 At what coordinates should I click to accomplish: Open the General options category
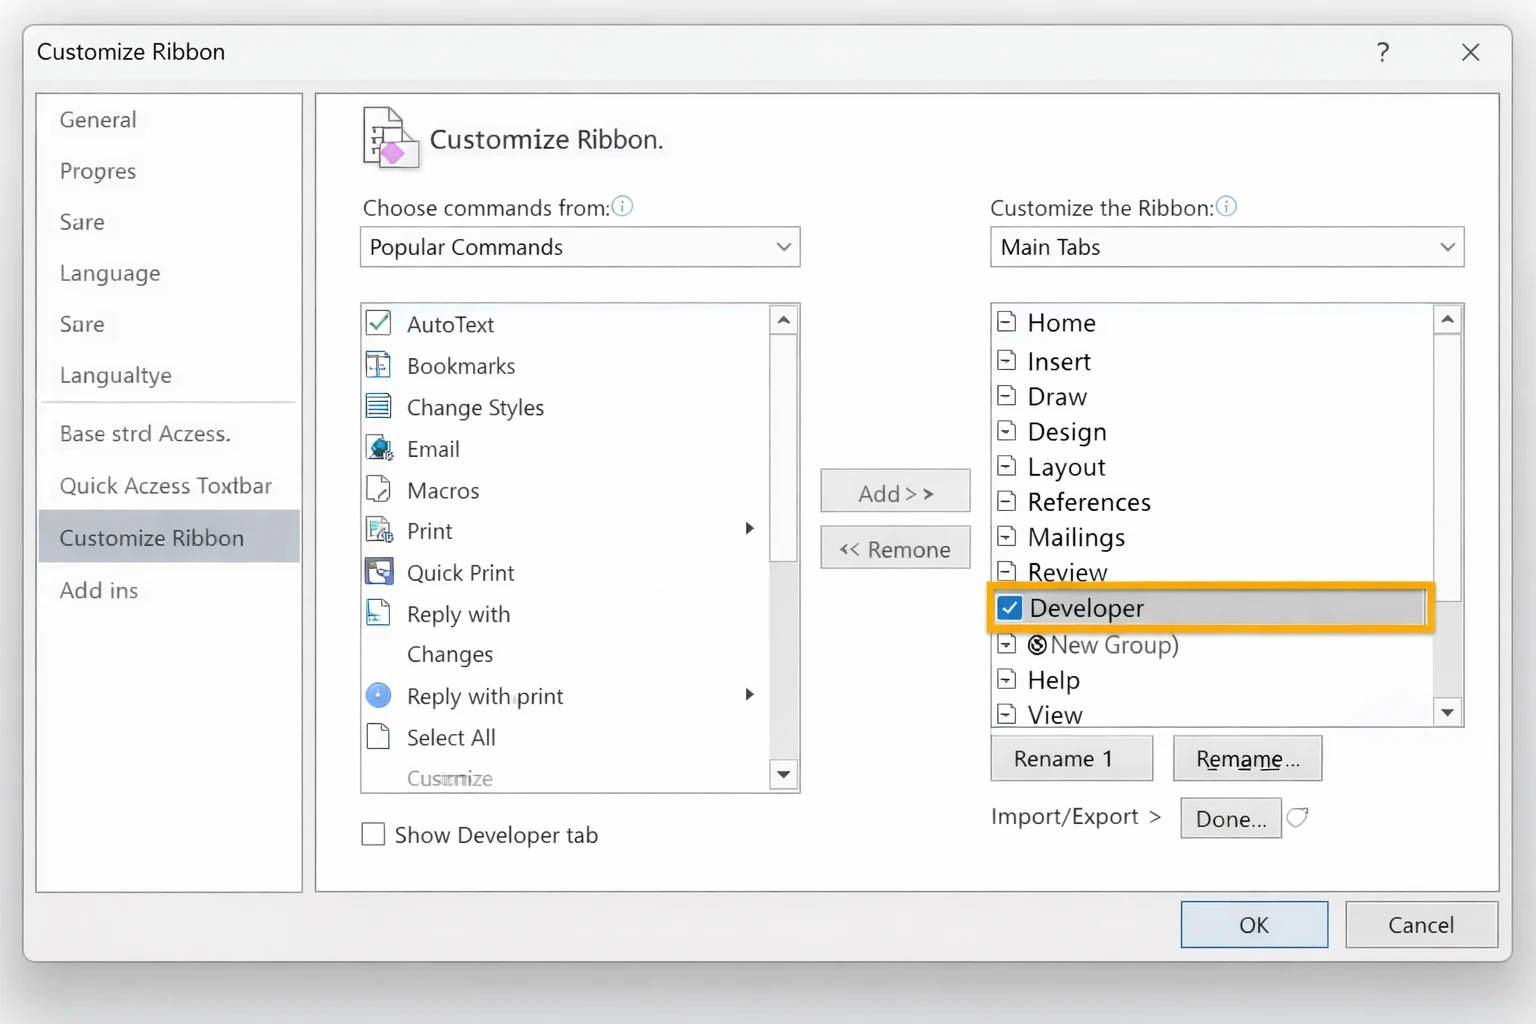pos(98,120)
